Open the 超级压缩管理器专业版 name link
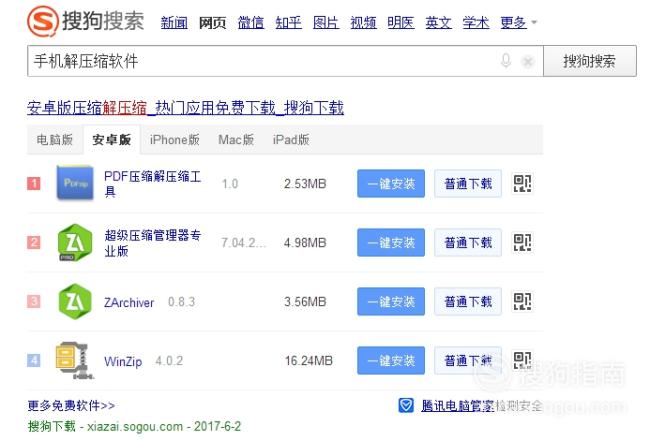 click(153, 243)
